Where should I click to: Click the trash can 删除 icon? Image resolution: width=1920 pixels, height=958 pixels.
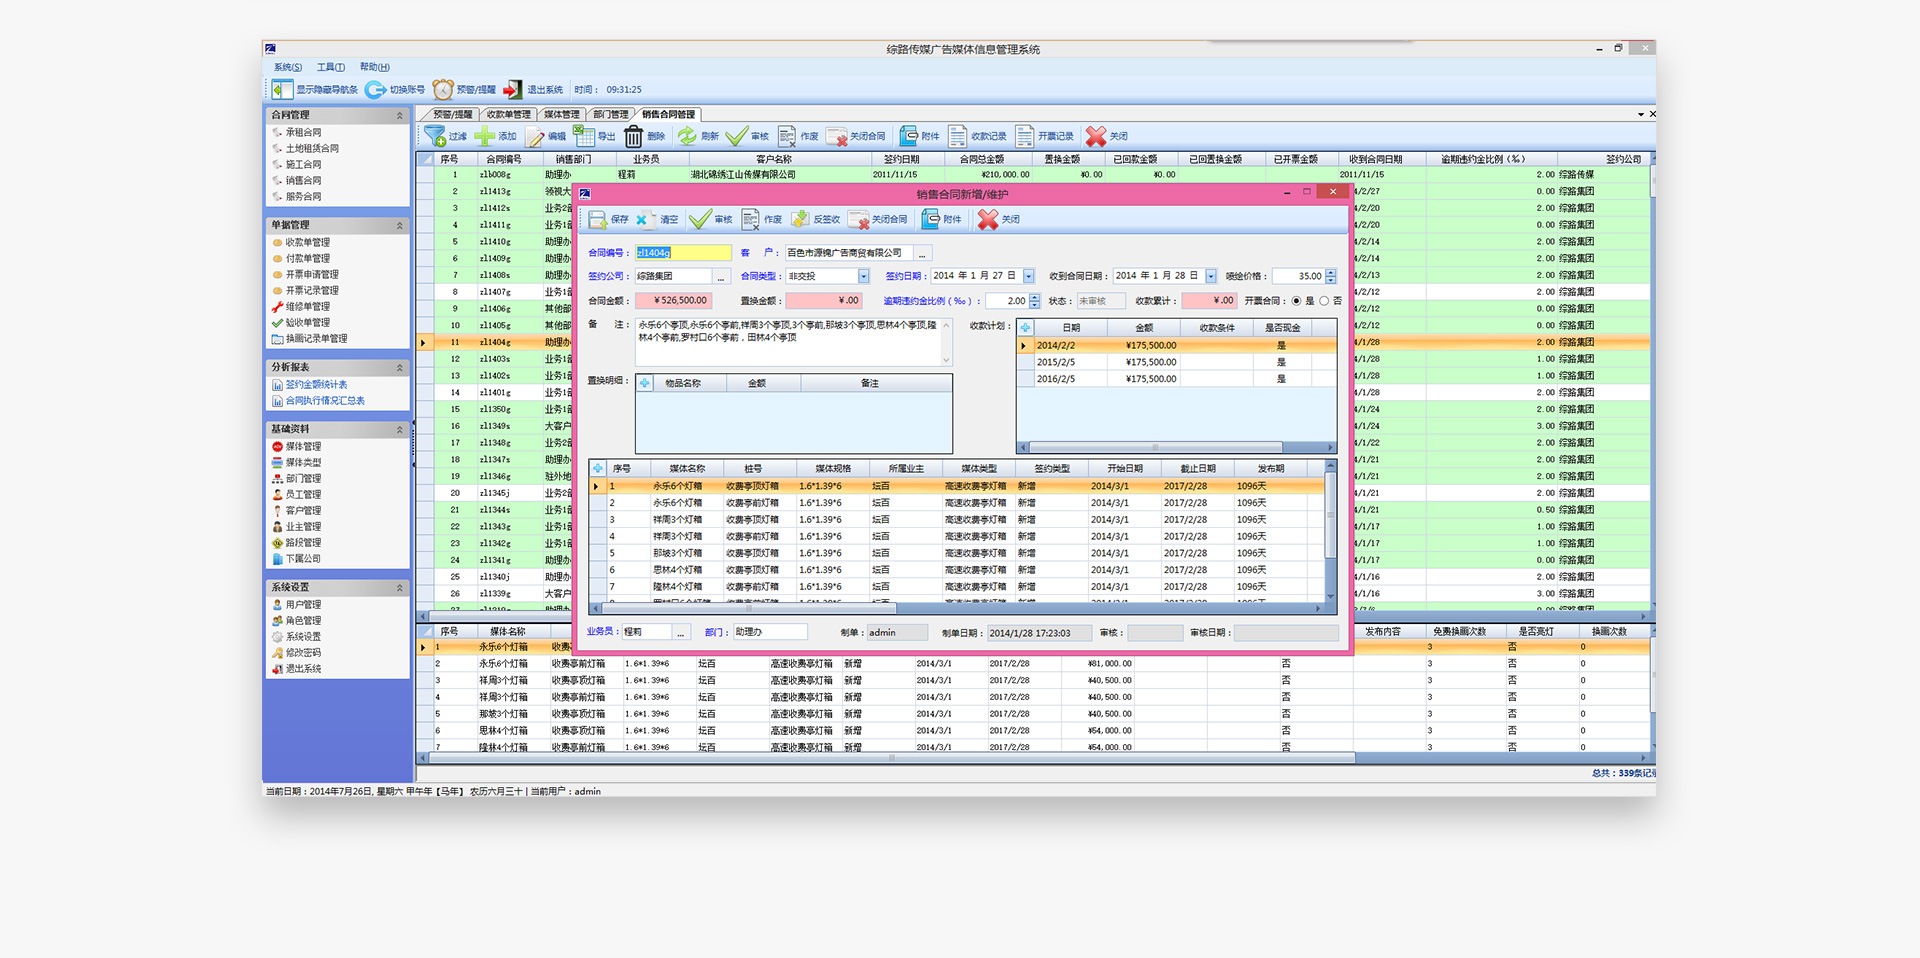click(x=634, y=136)
